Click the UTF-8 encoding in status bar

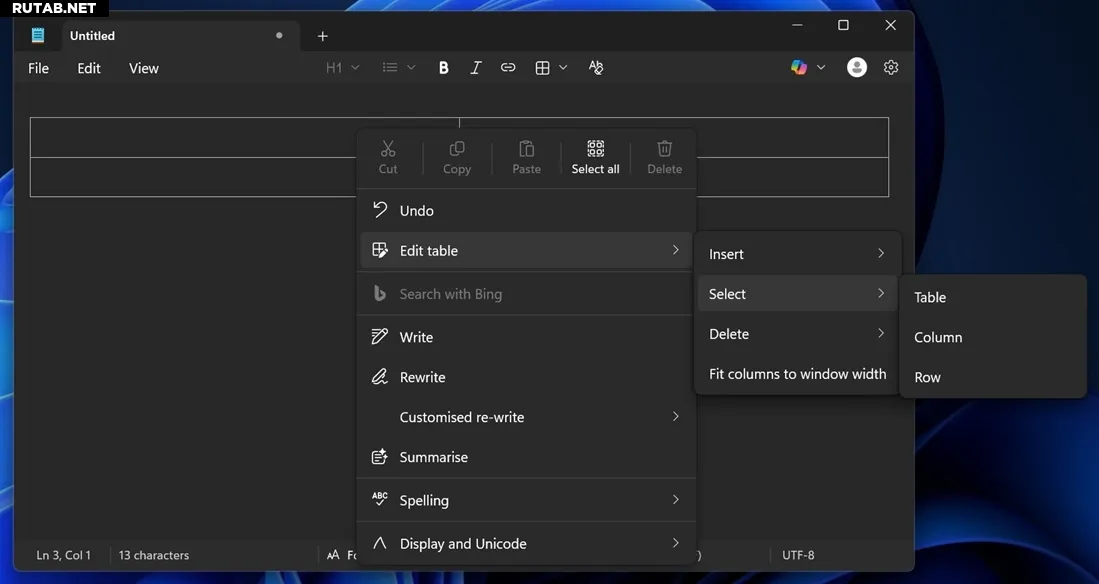point(798,555)
